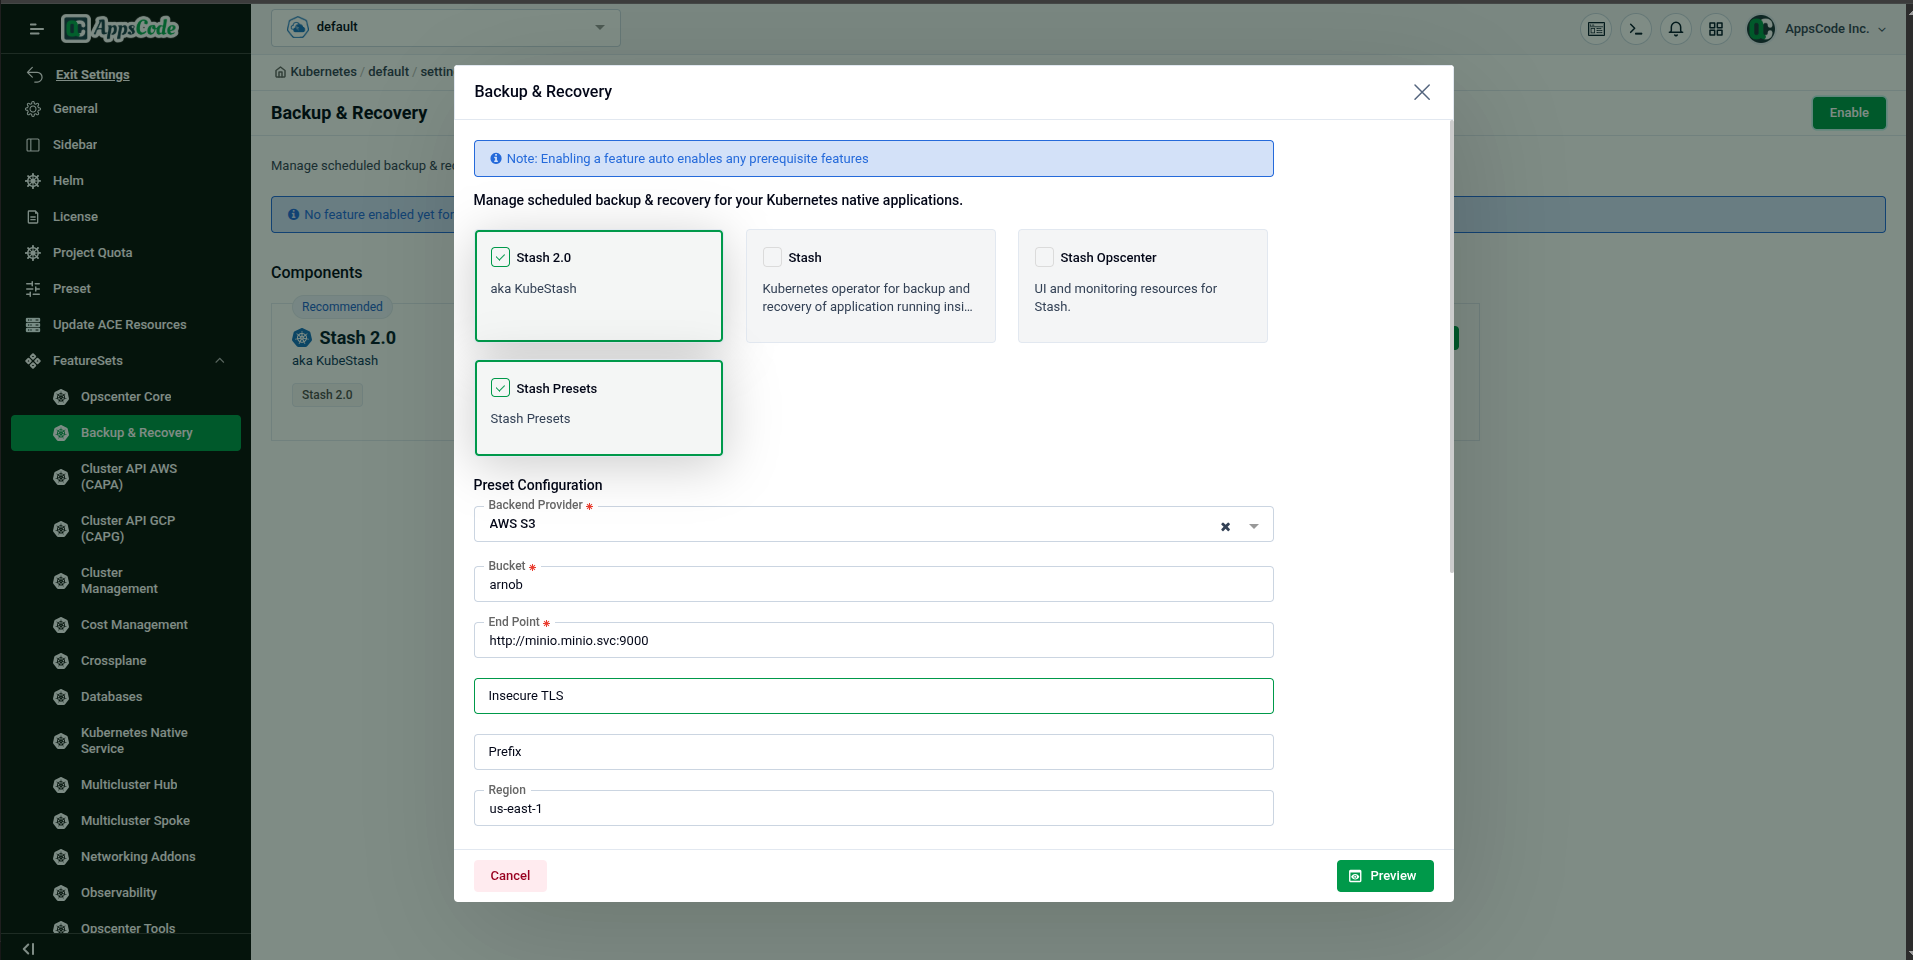Click the Preview button
1913x960 pixels.
1385,875
